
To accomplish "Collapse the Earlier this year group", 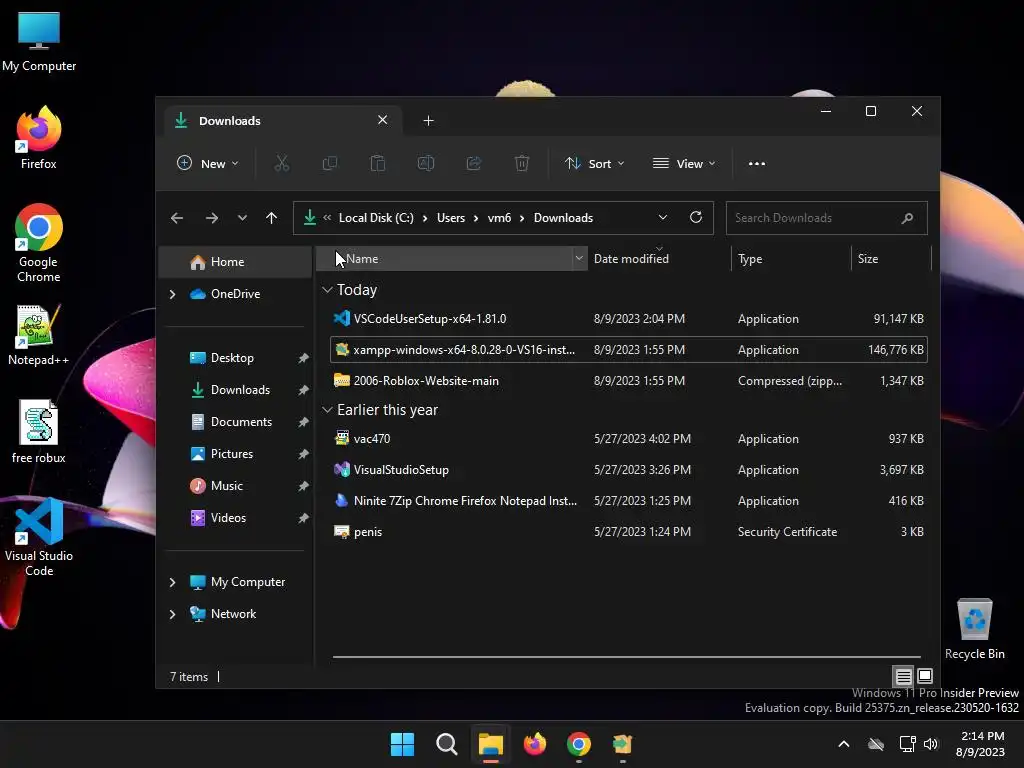I will point(327,409).
